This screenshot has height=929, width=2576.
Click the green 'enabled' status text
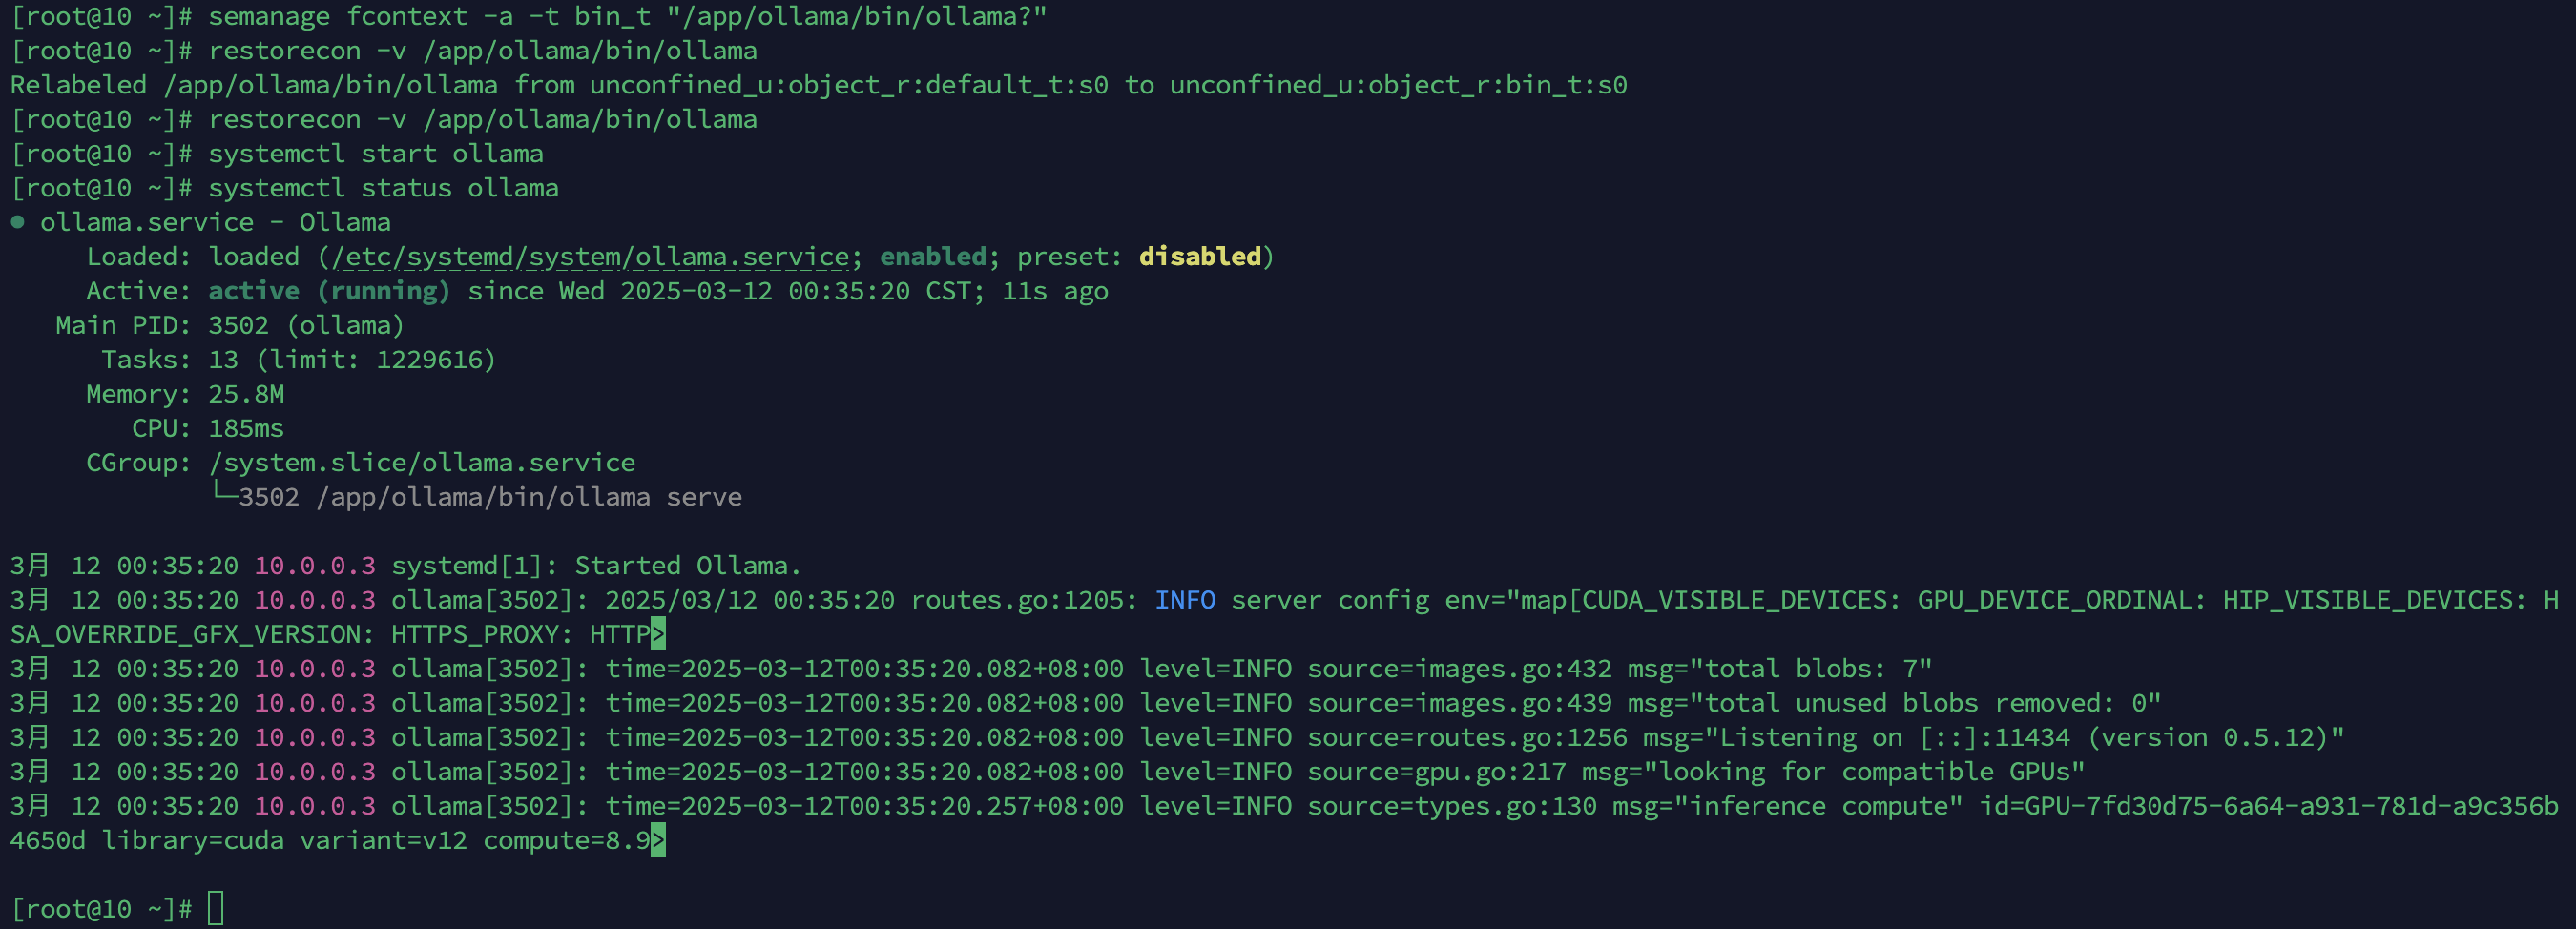click(933, 256)
